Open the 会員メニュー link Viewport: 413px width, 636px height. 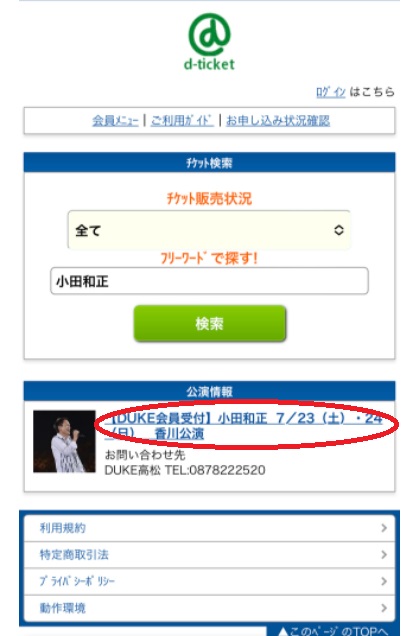(x=115, y=120)
